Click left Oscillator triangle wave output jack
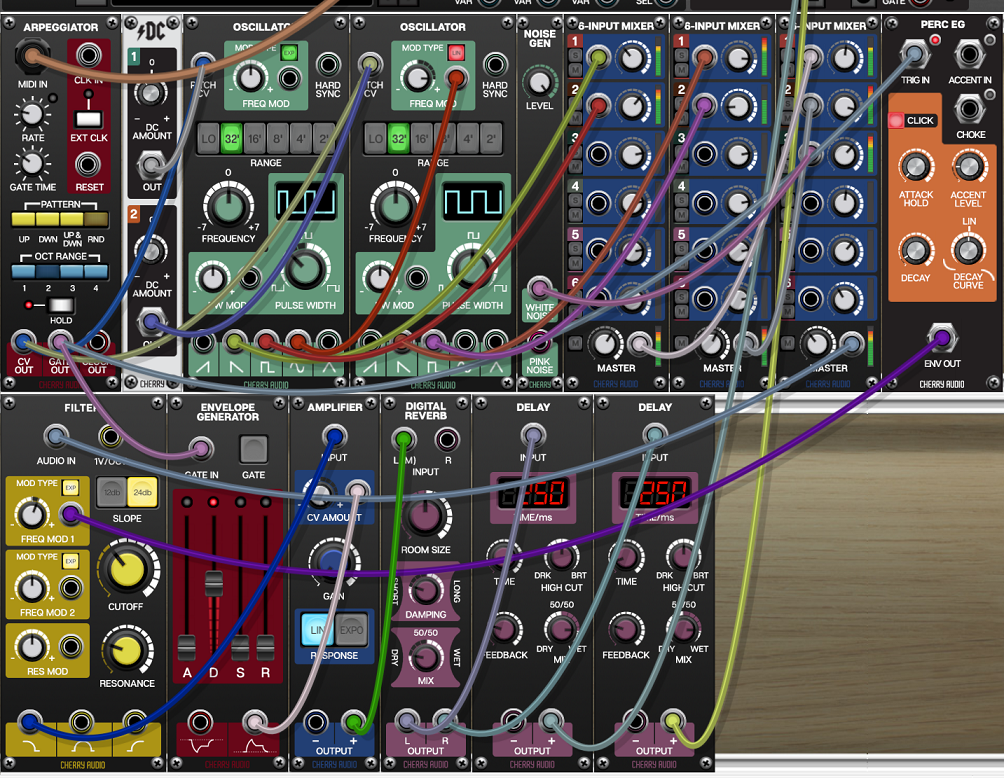This screenshot has width=1004, height=778. tap(328, 341)
